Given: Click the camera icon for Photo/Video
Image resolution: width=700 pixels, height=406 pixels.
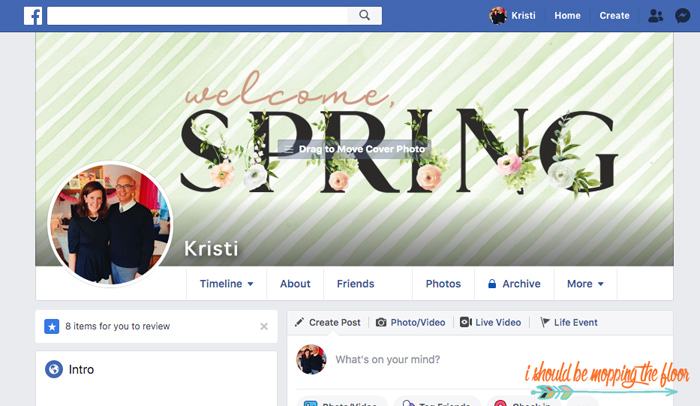Looking at the screenshot, I should (x=381, y=322).
